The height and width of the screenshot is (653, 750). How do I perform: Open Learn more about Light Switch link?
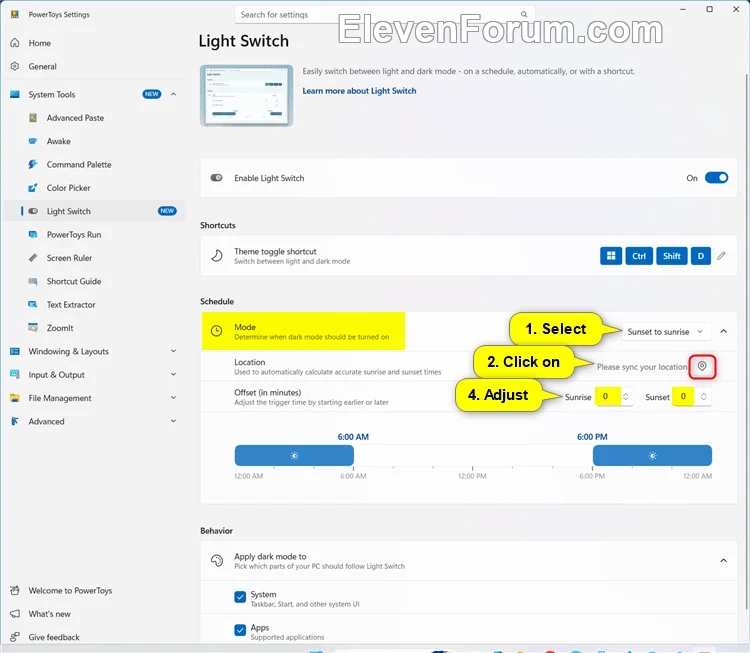[359, 91]
